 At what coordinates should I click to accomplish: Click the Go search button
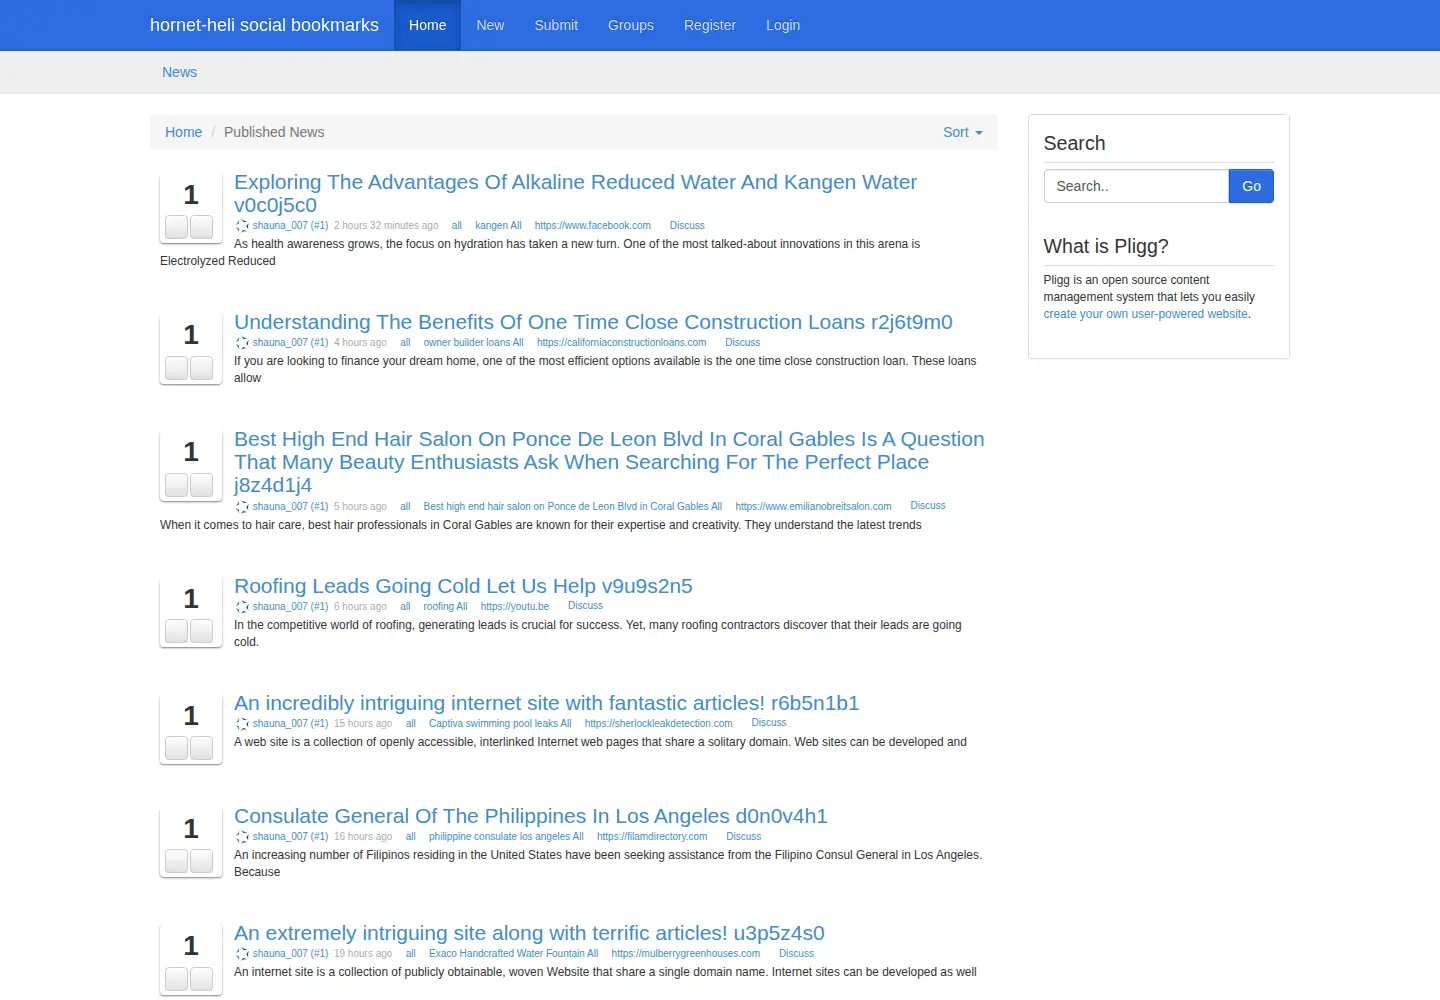[x=1251, y=186]
